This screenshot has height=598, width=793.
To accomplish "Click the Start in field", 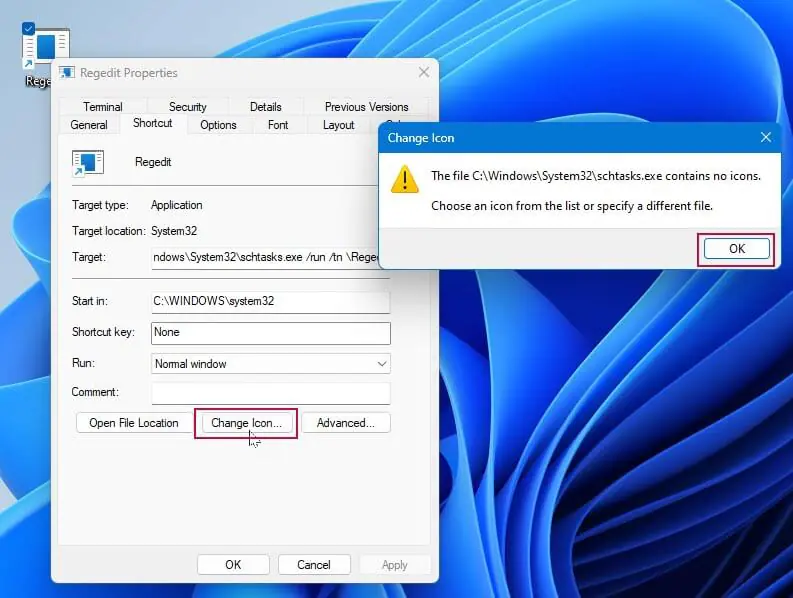I will coord(271,302).
